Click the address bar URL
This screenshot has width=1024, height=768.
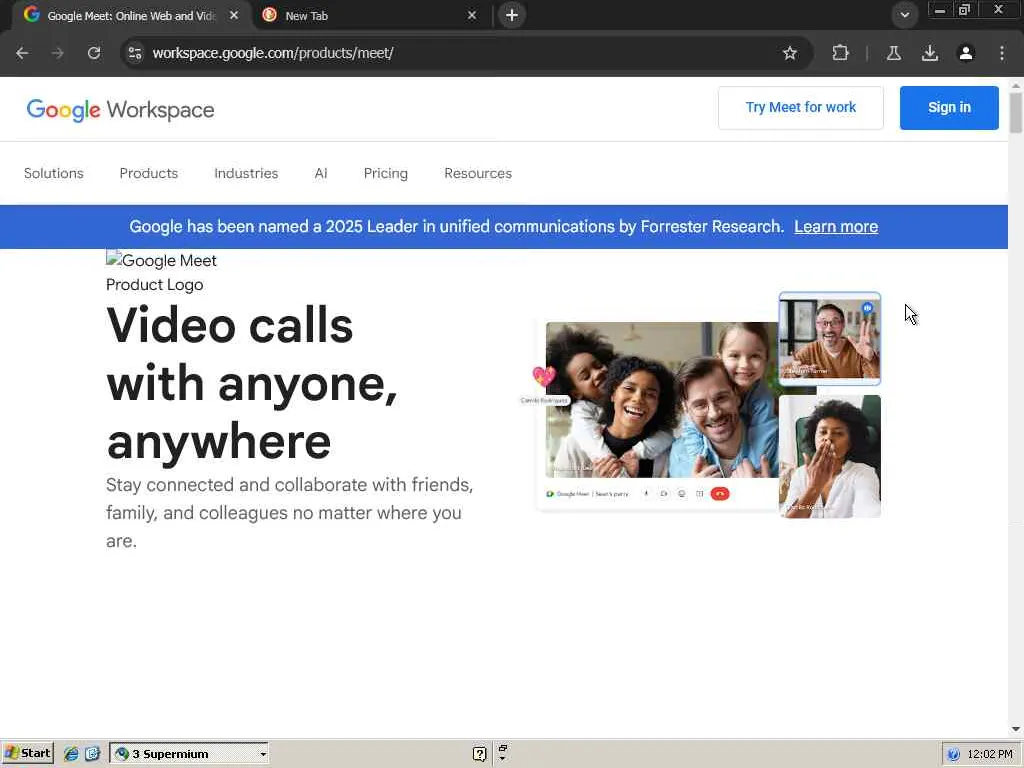click(273, 53)
